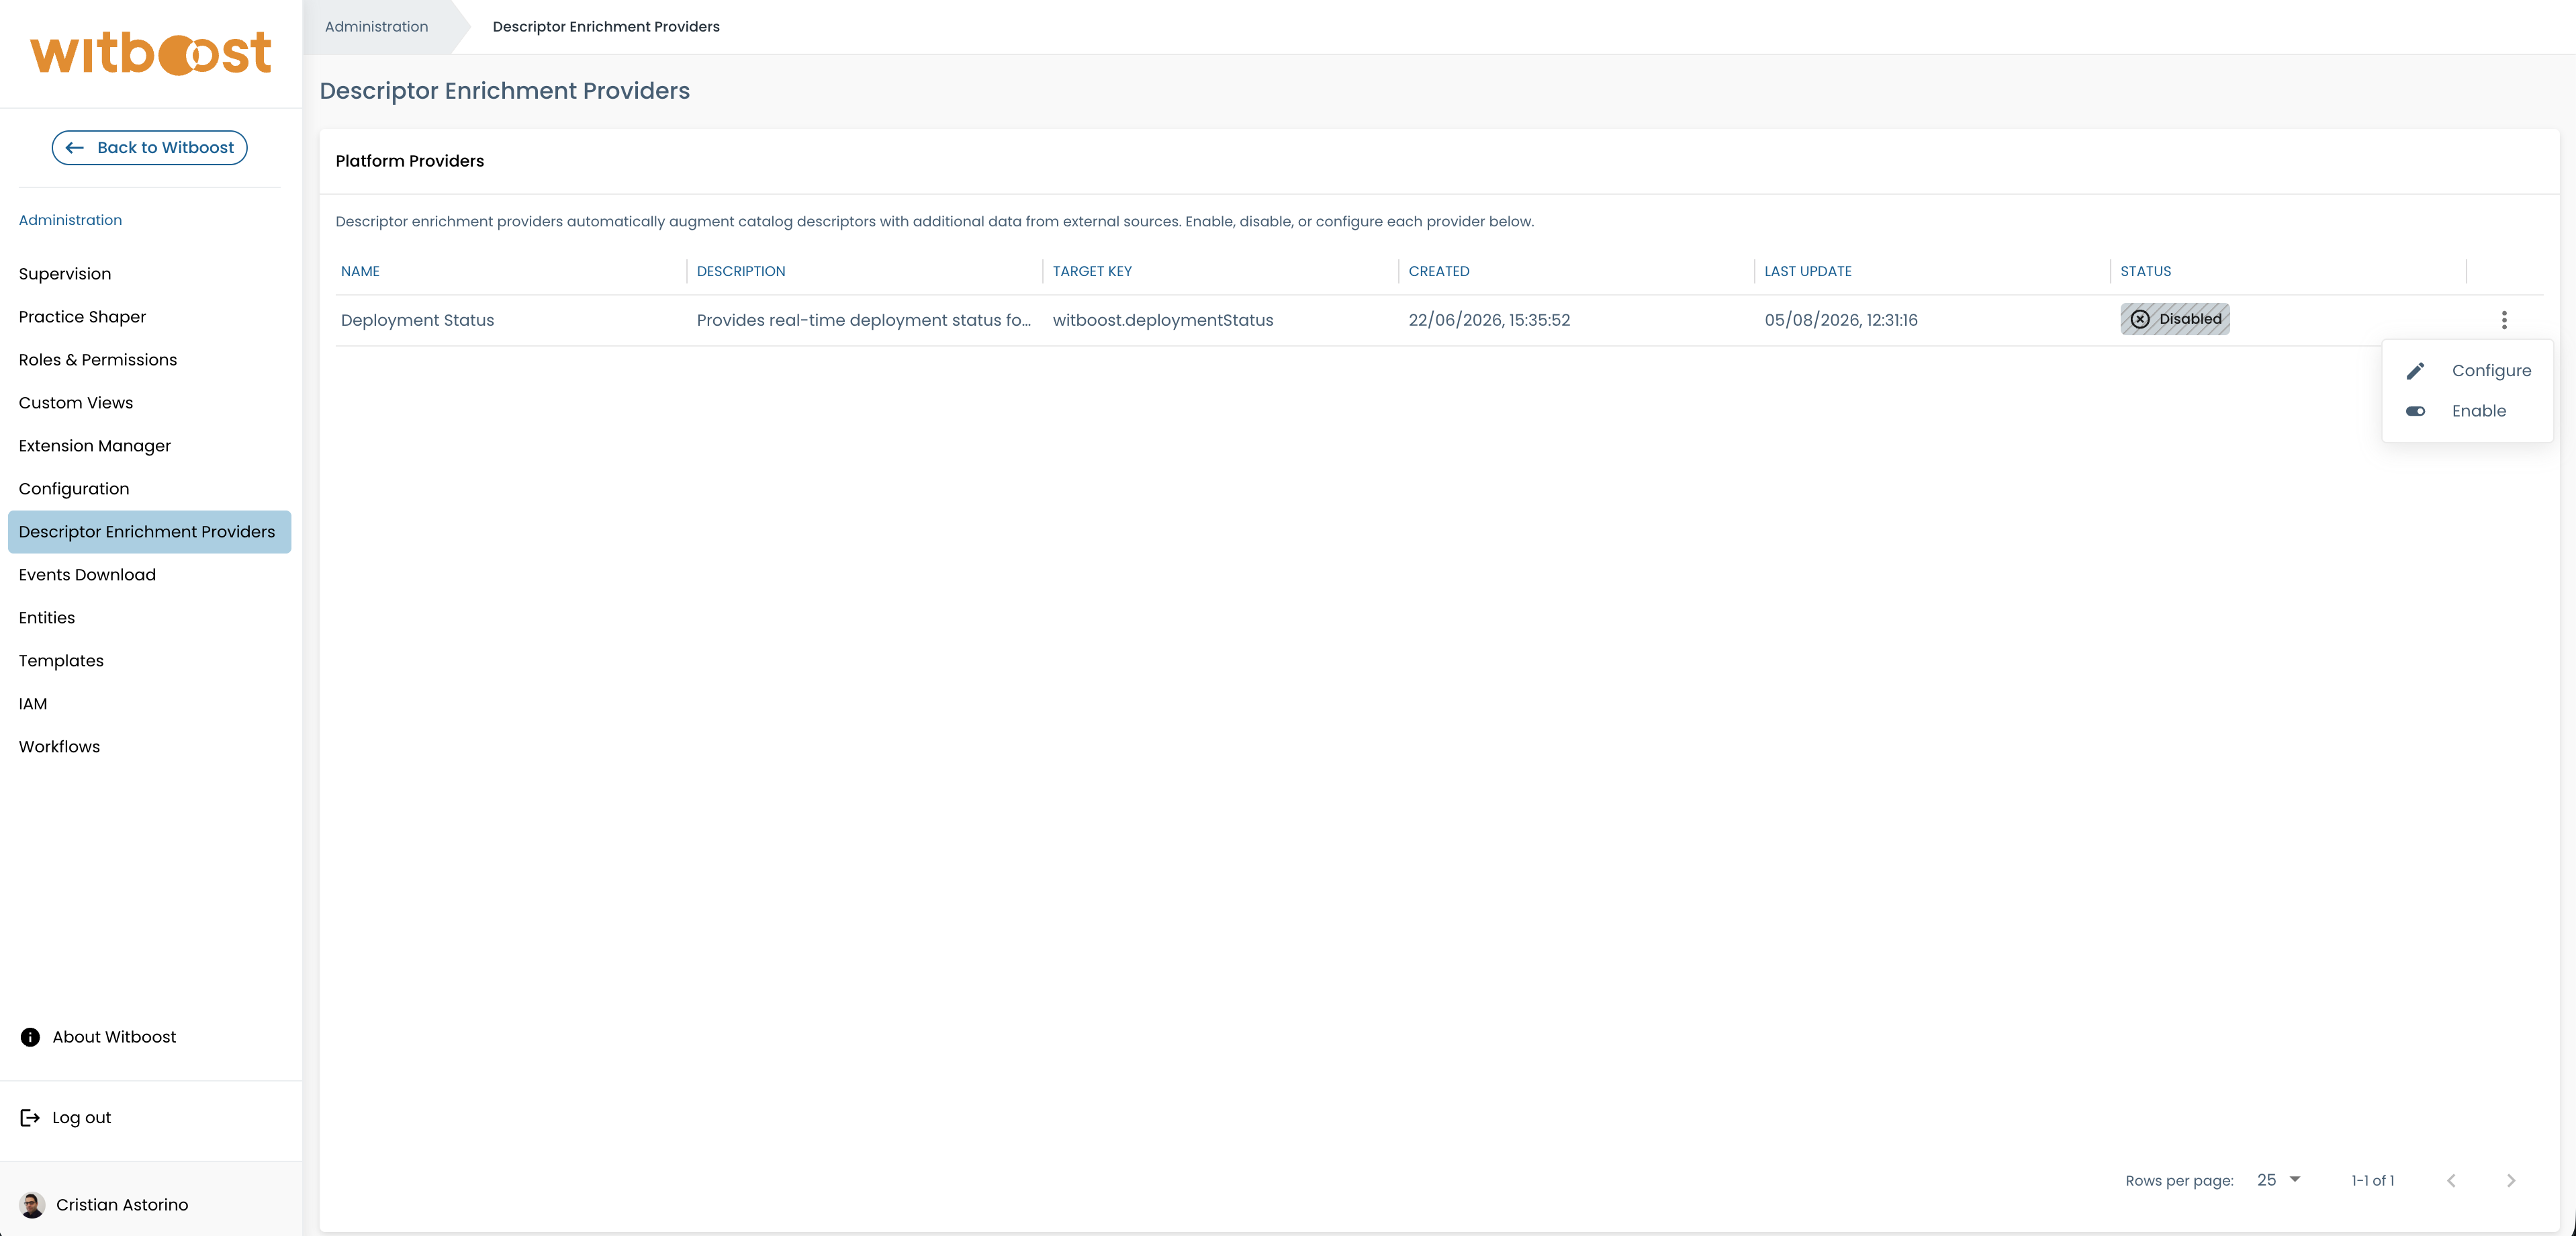This screenshot has height=1236, width=2576.
Task: Open Configuration in the sidebar
Action: pos(74,489)
